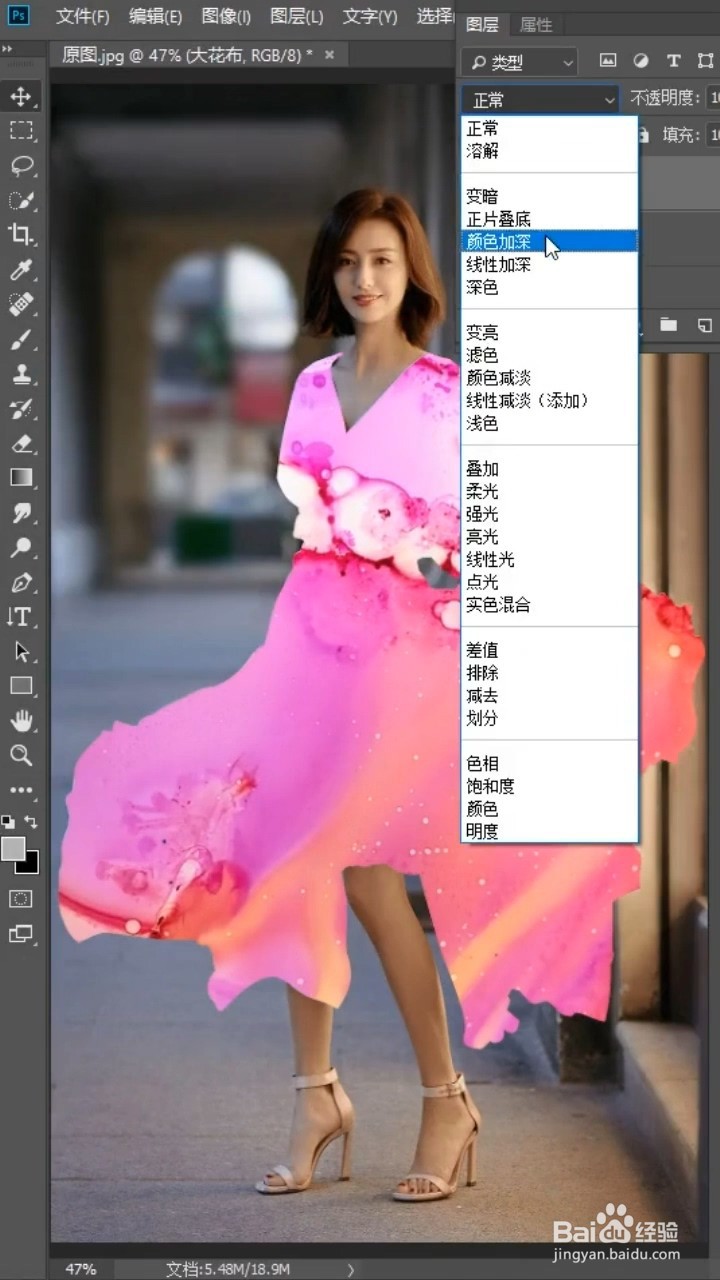Toggle Quick Mask mode

(x=21, y=899)
